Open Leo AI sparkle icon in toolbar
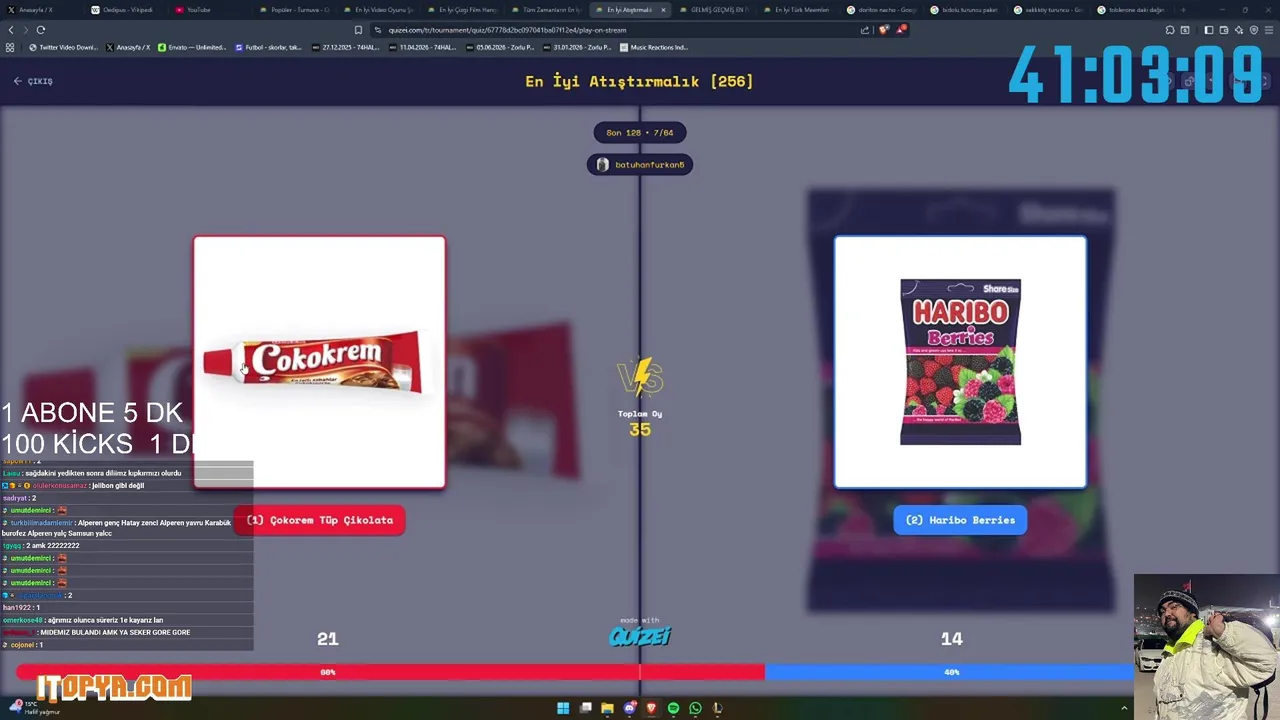 click(1239, 30)
